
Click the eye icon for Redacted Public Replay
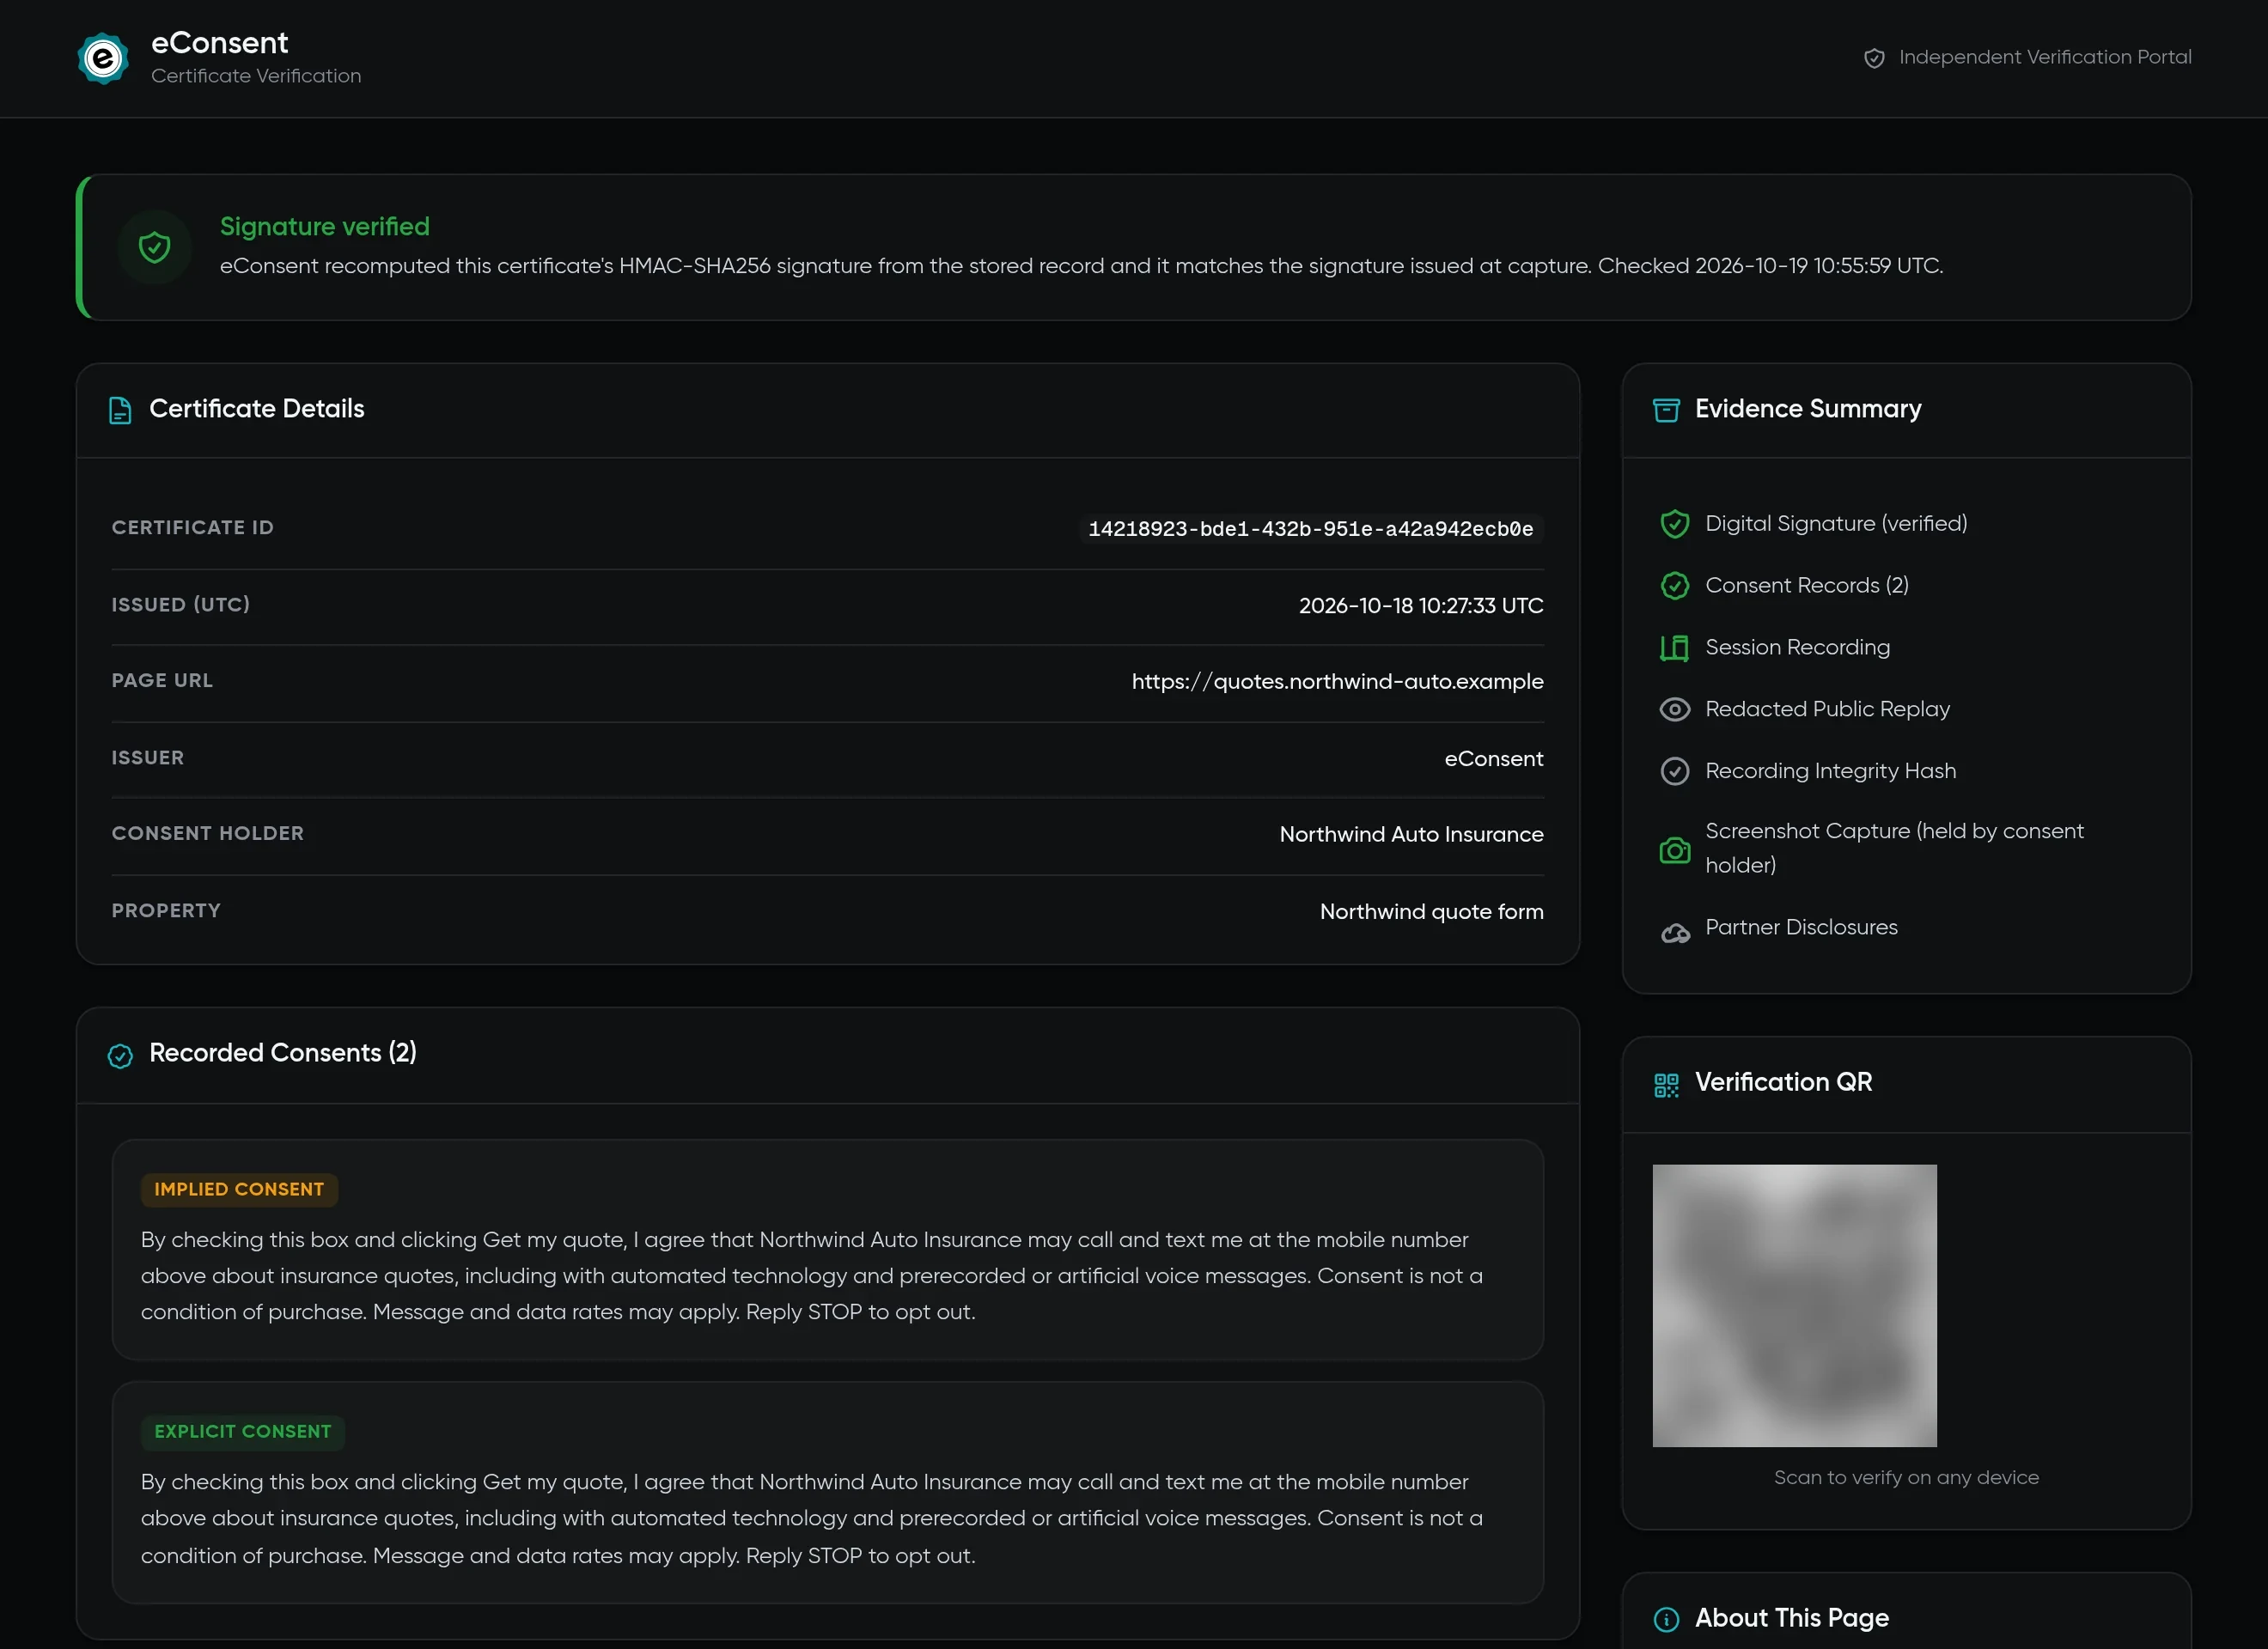[1674, 709]
